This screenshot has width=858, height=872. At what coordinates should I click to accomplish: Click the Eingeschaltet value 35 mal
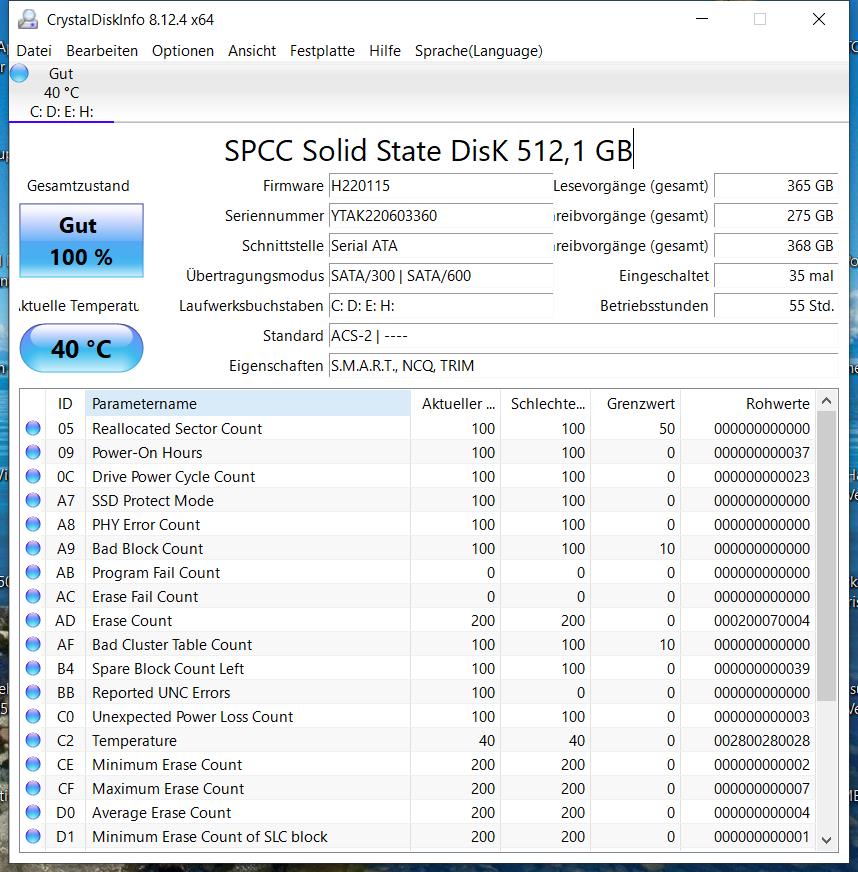click(x=776, y=276)
